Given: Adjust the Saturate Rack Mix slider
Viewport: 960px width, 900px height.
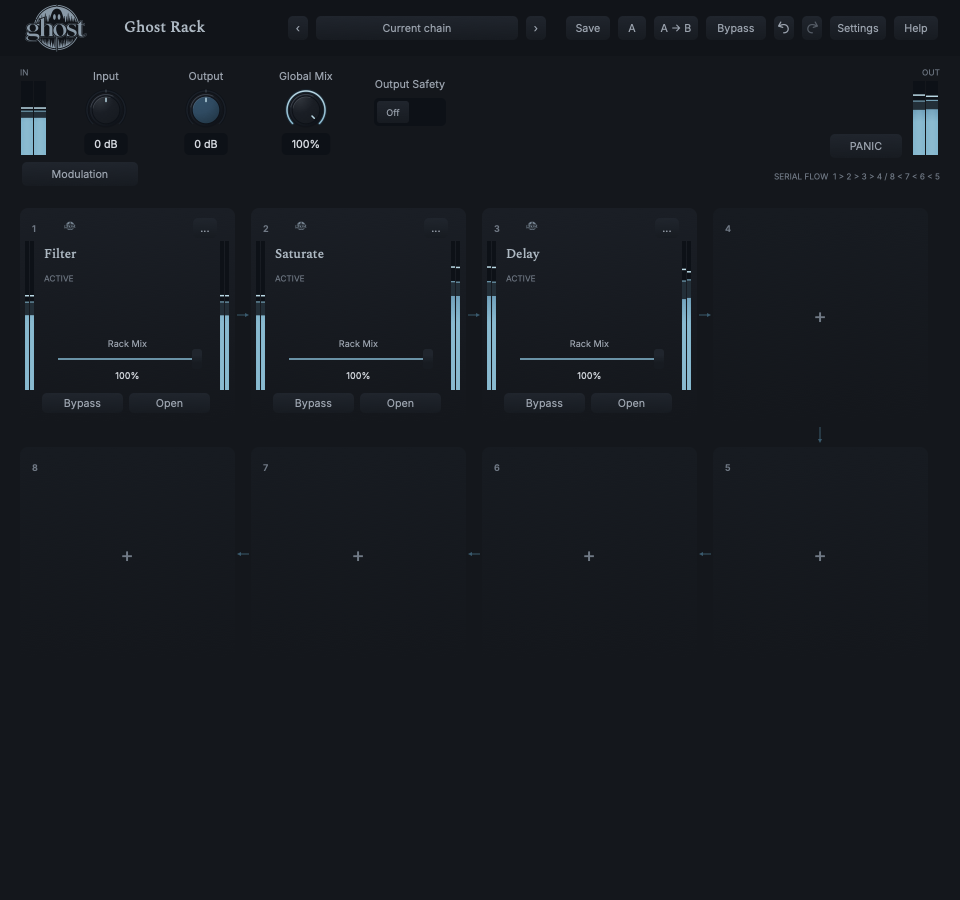Looking at the screenshot, I should [361, 358].
